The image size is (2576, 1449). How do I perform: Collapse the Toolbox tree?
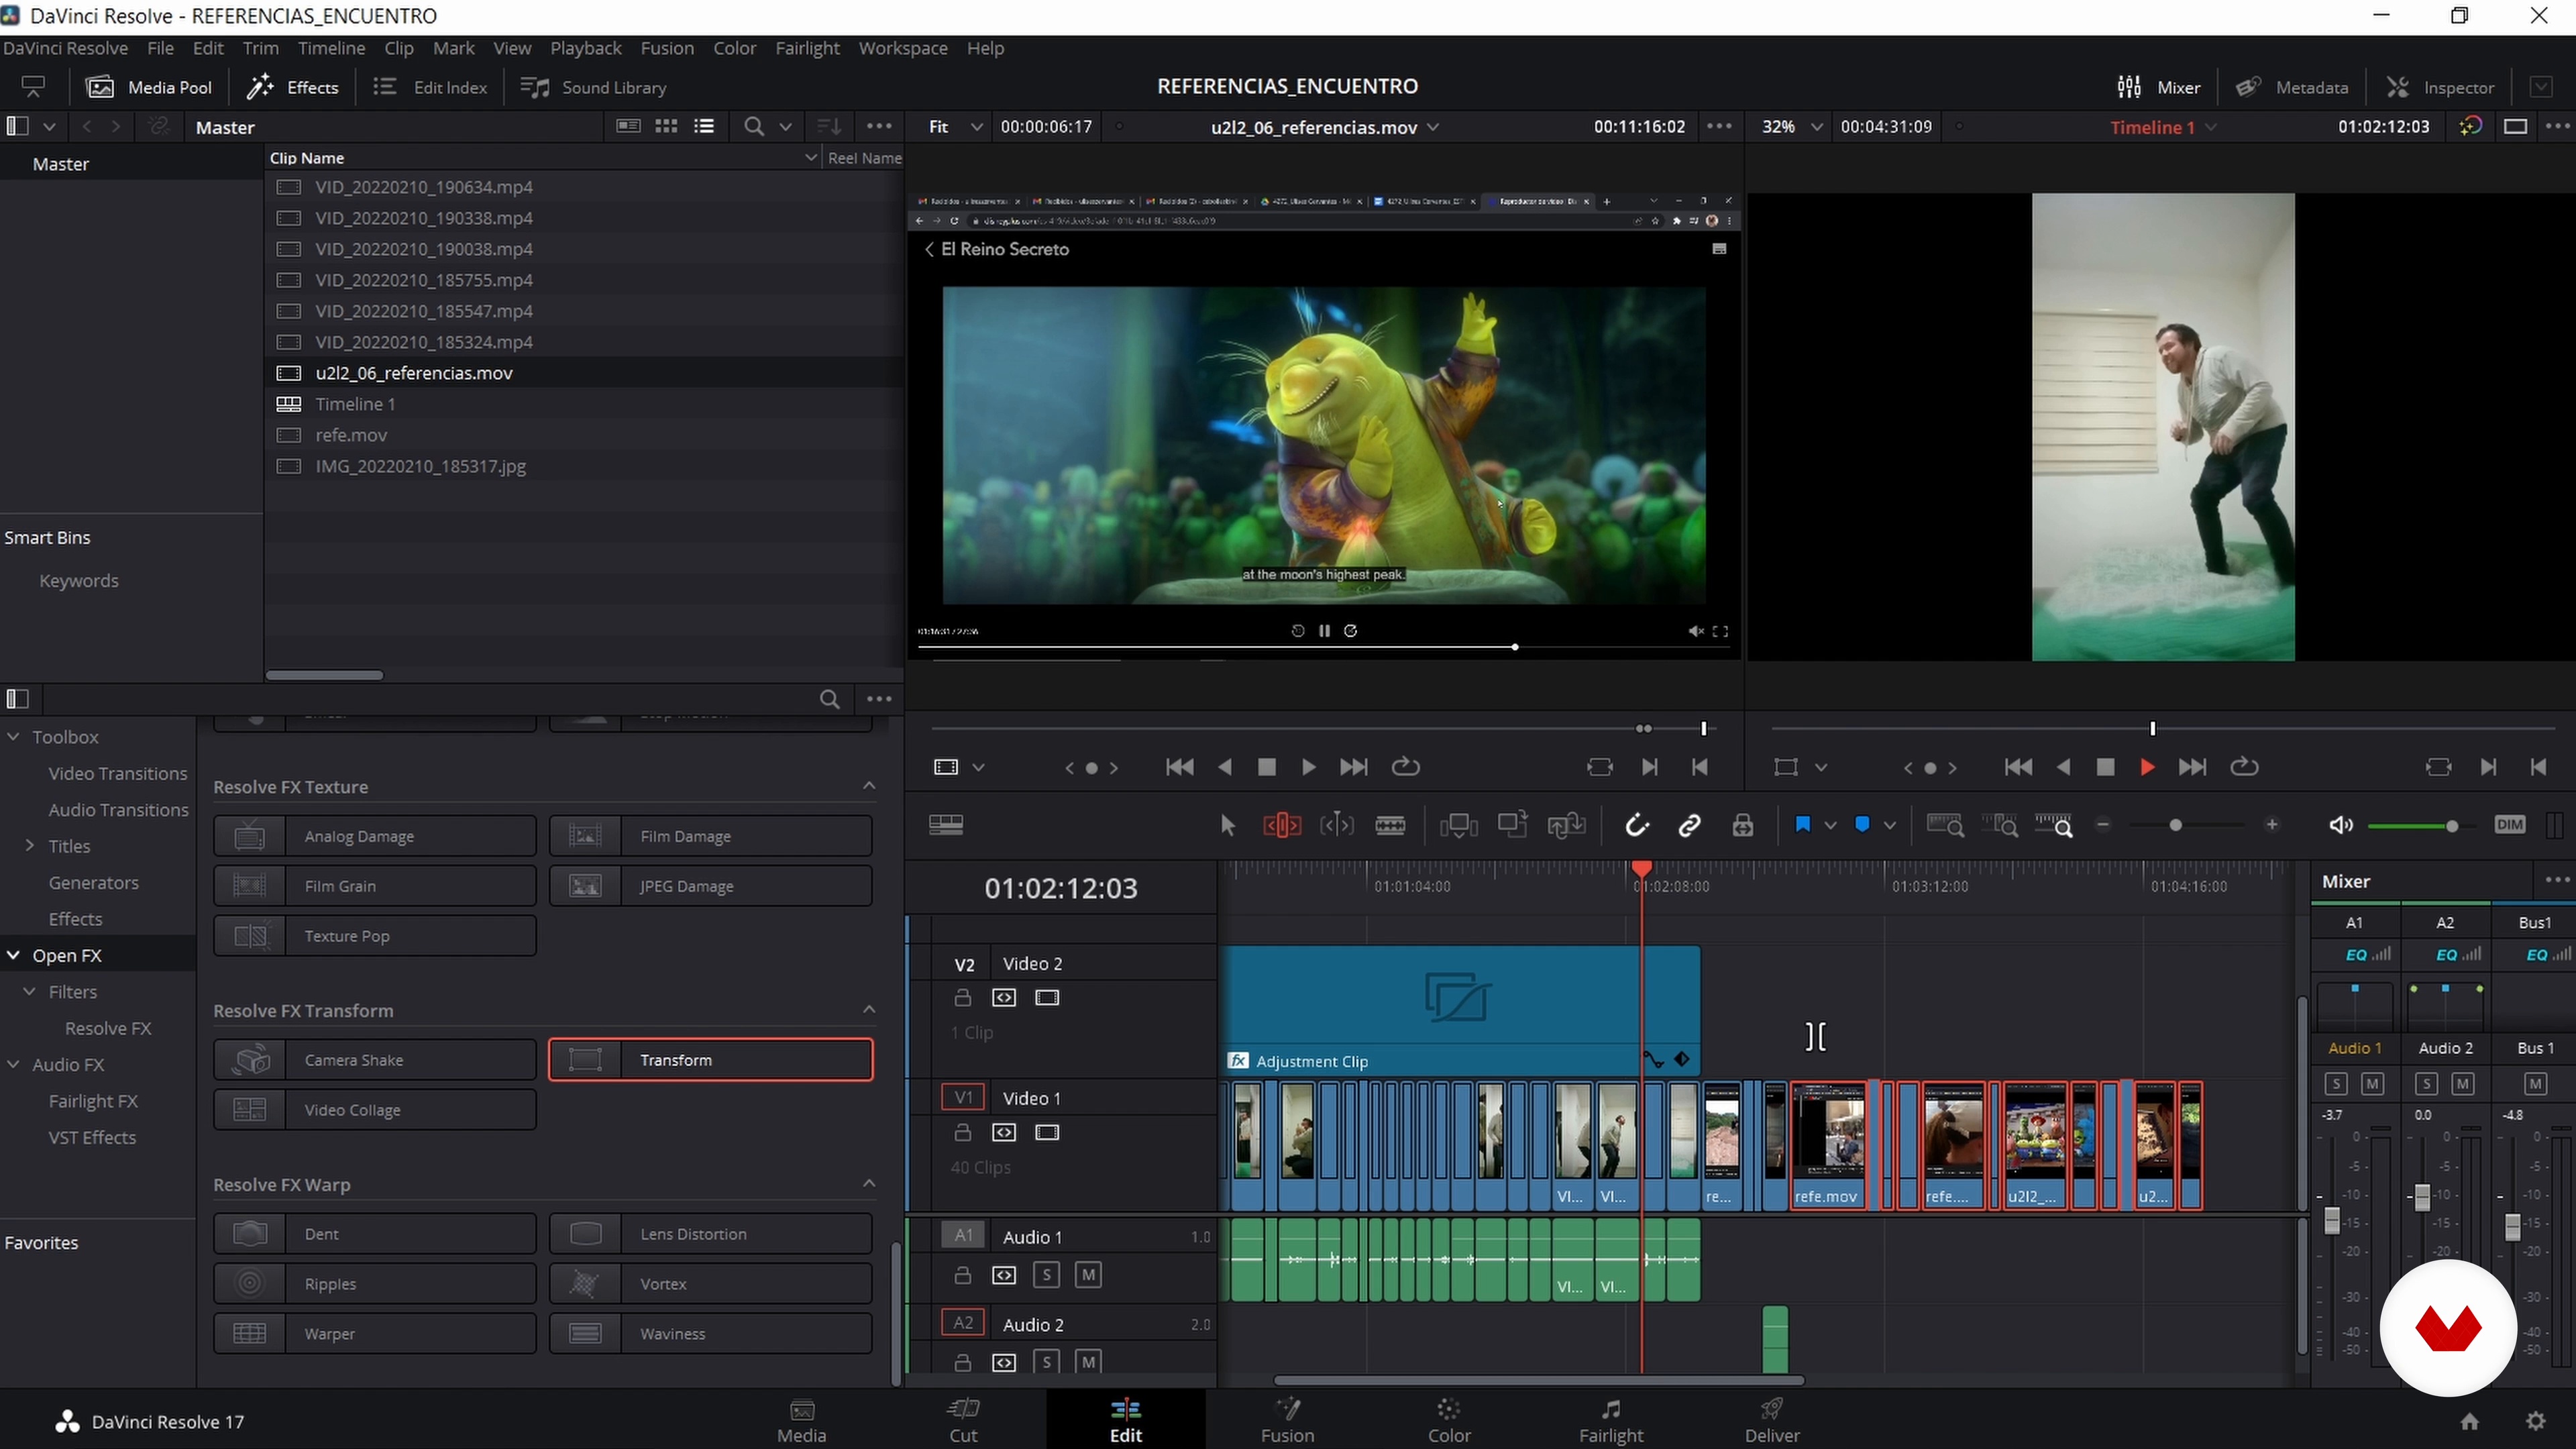(14, 737)
